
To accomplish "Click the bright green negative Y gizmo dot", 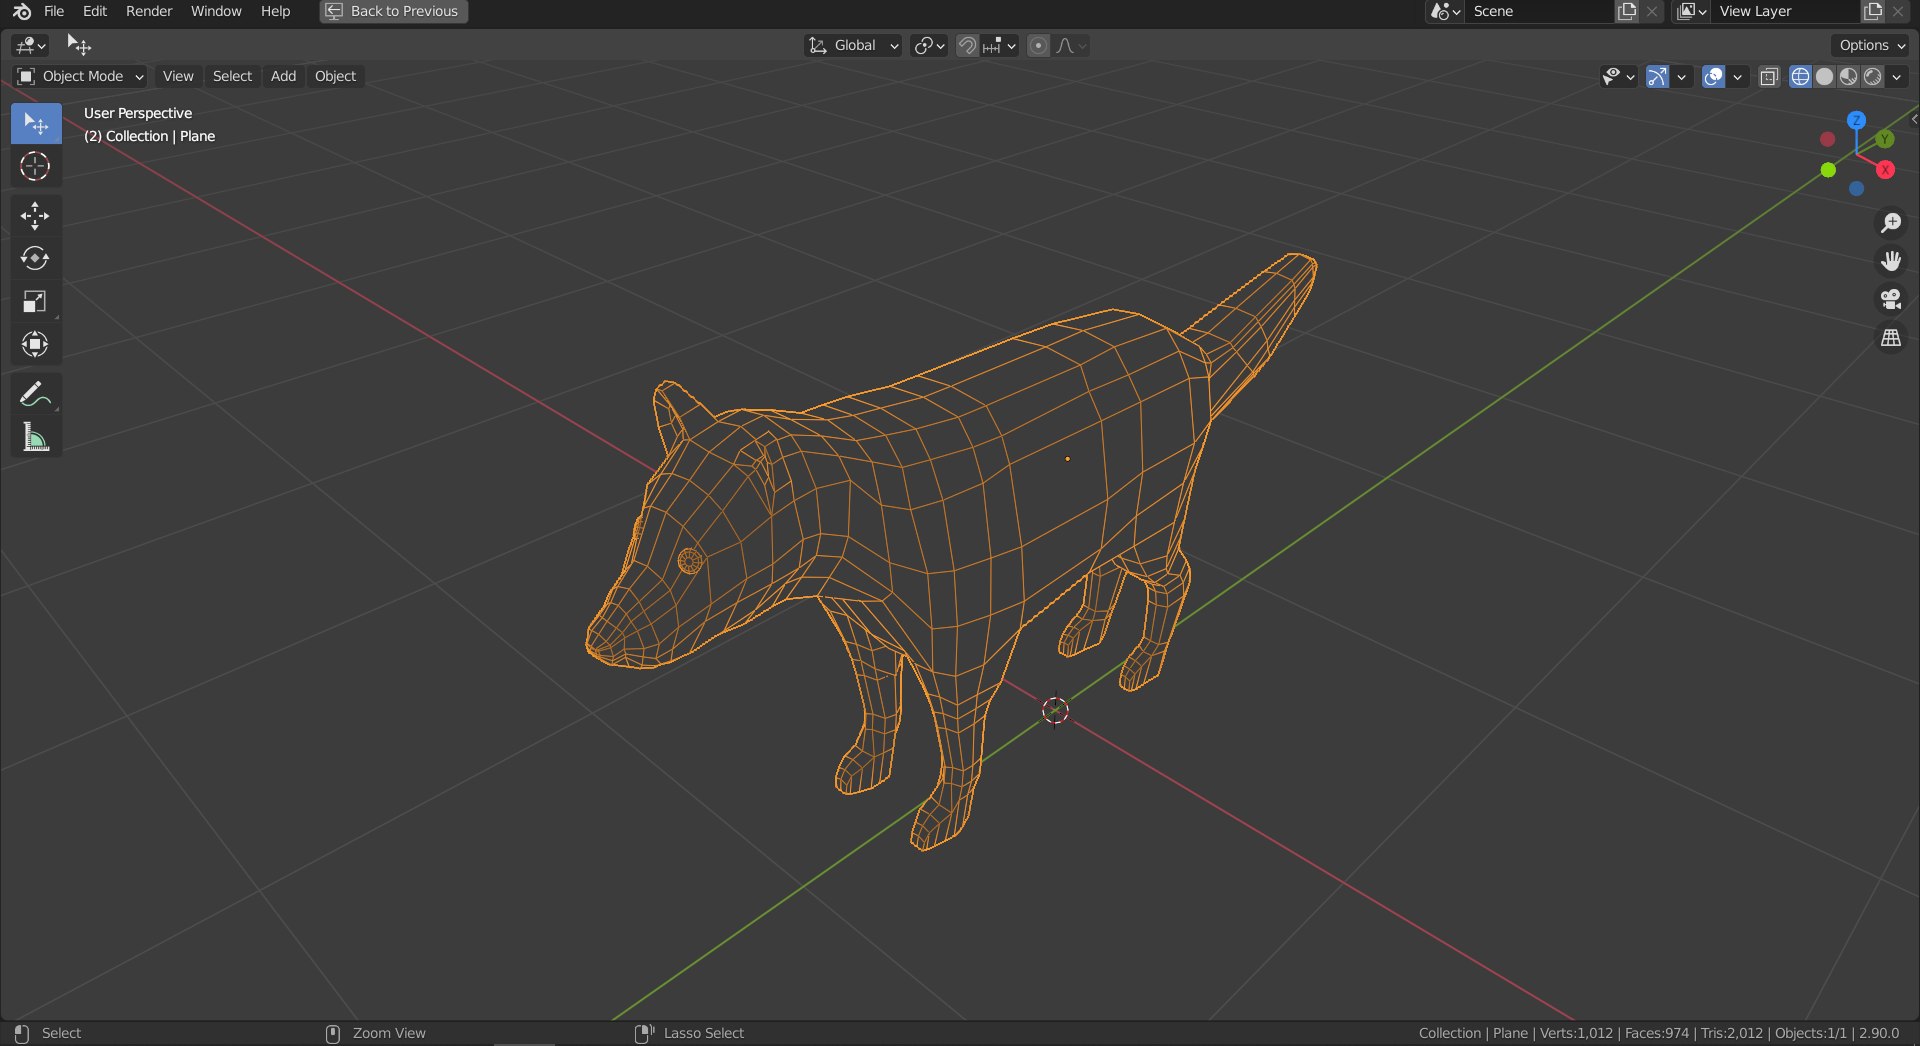I will coord(1828,170).
